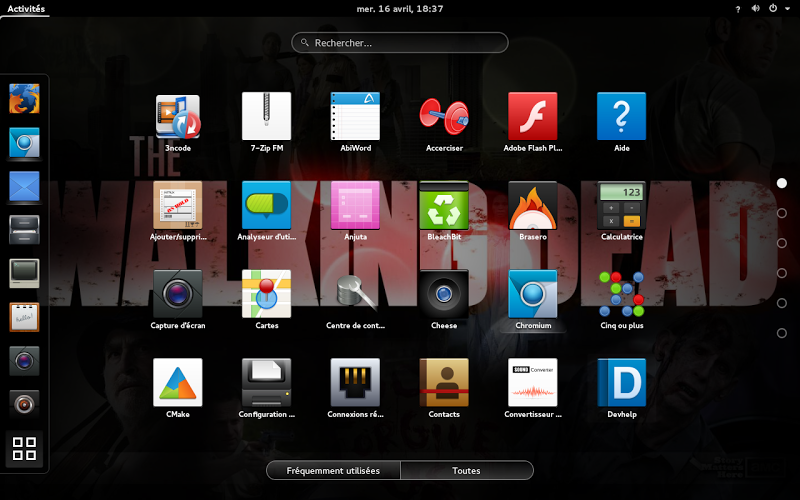
Task: Open Chromium from the dash
Action: click(x=24, y=142)
